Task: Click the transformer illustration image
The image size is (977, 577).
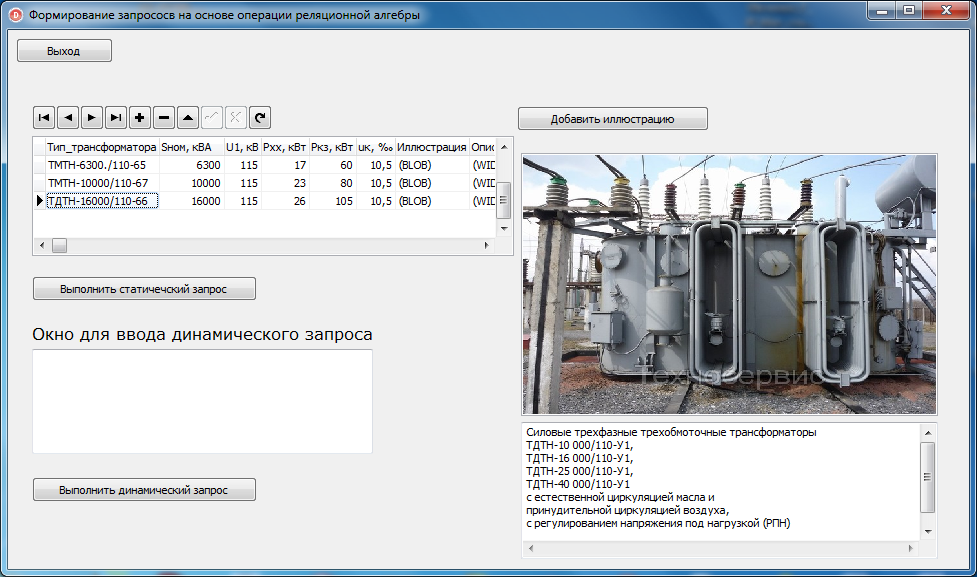Action: coord(729,284)
